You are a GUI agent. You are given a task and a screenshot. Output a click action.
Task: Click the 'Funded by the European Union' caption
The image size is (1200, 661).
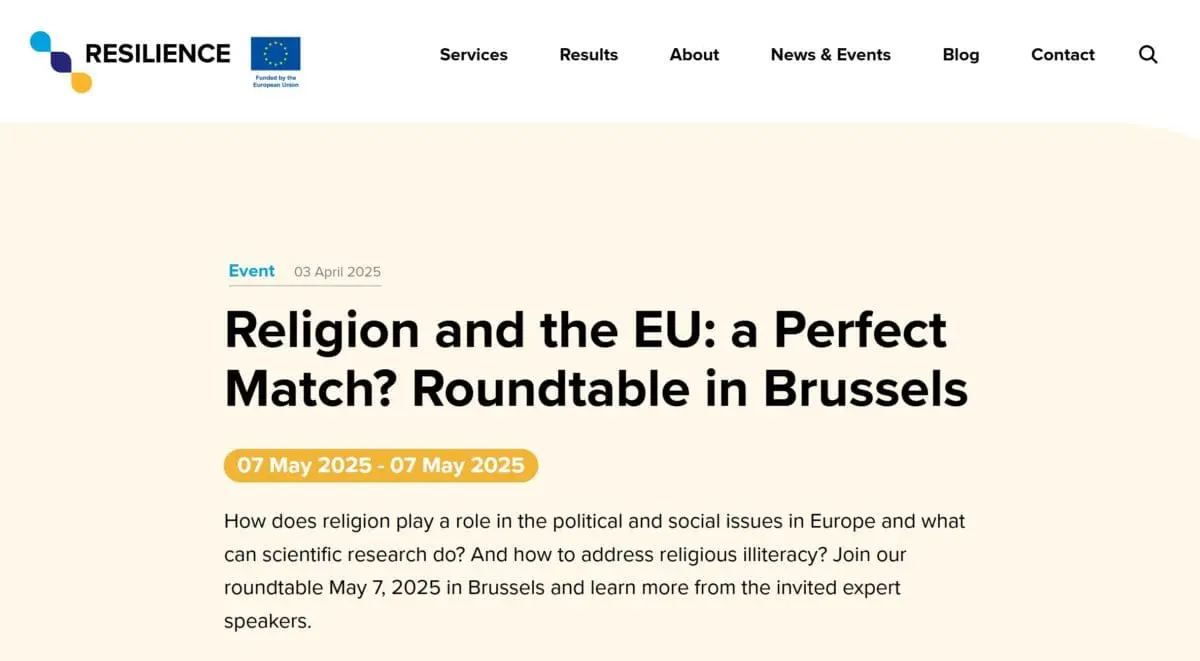click(275, 80)
